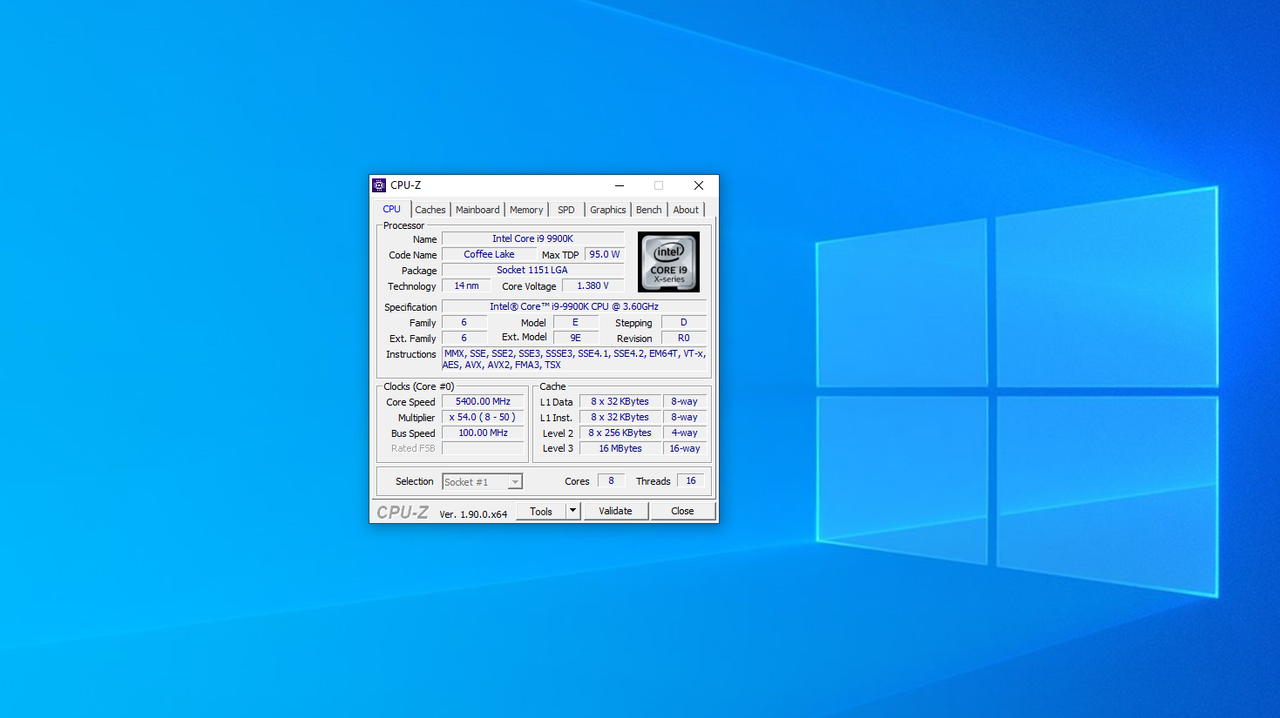
Task: Click the name field "Intel Core i9 9900K"
Action: click(533, 239)
